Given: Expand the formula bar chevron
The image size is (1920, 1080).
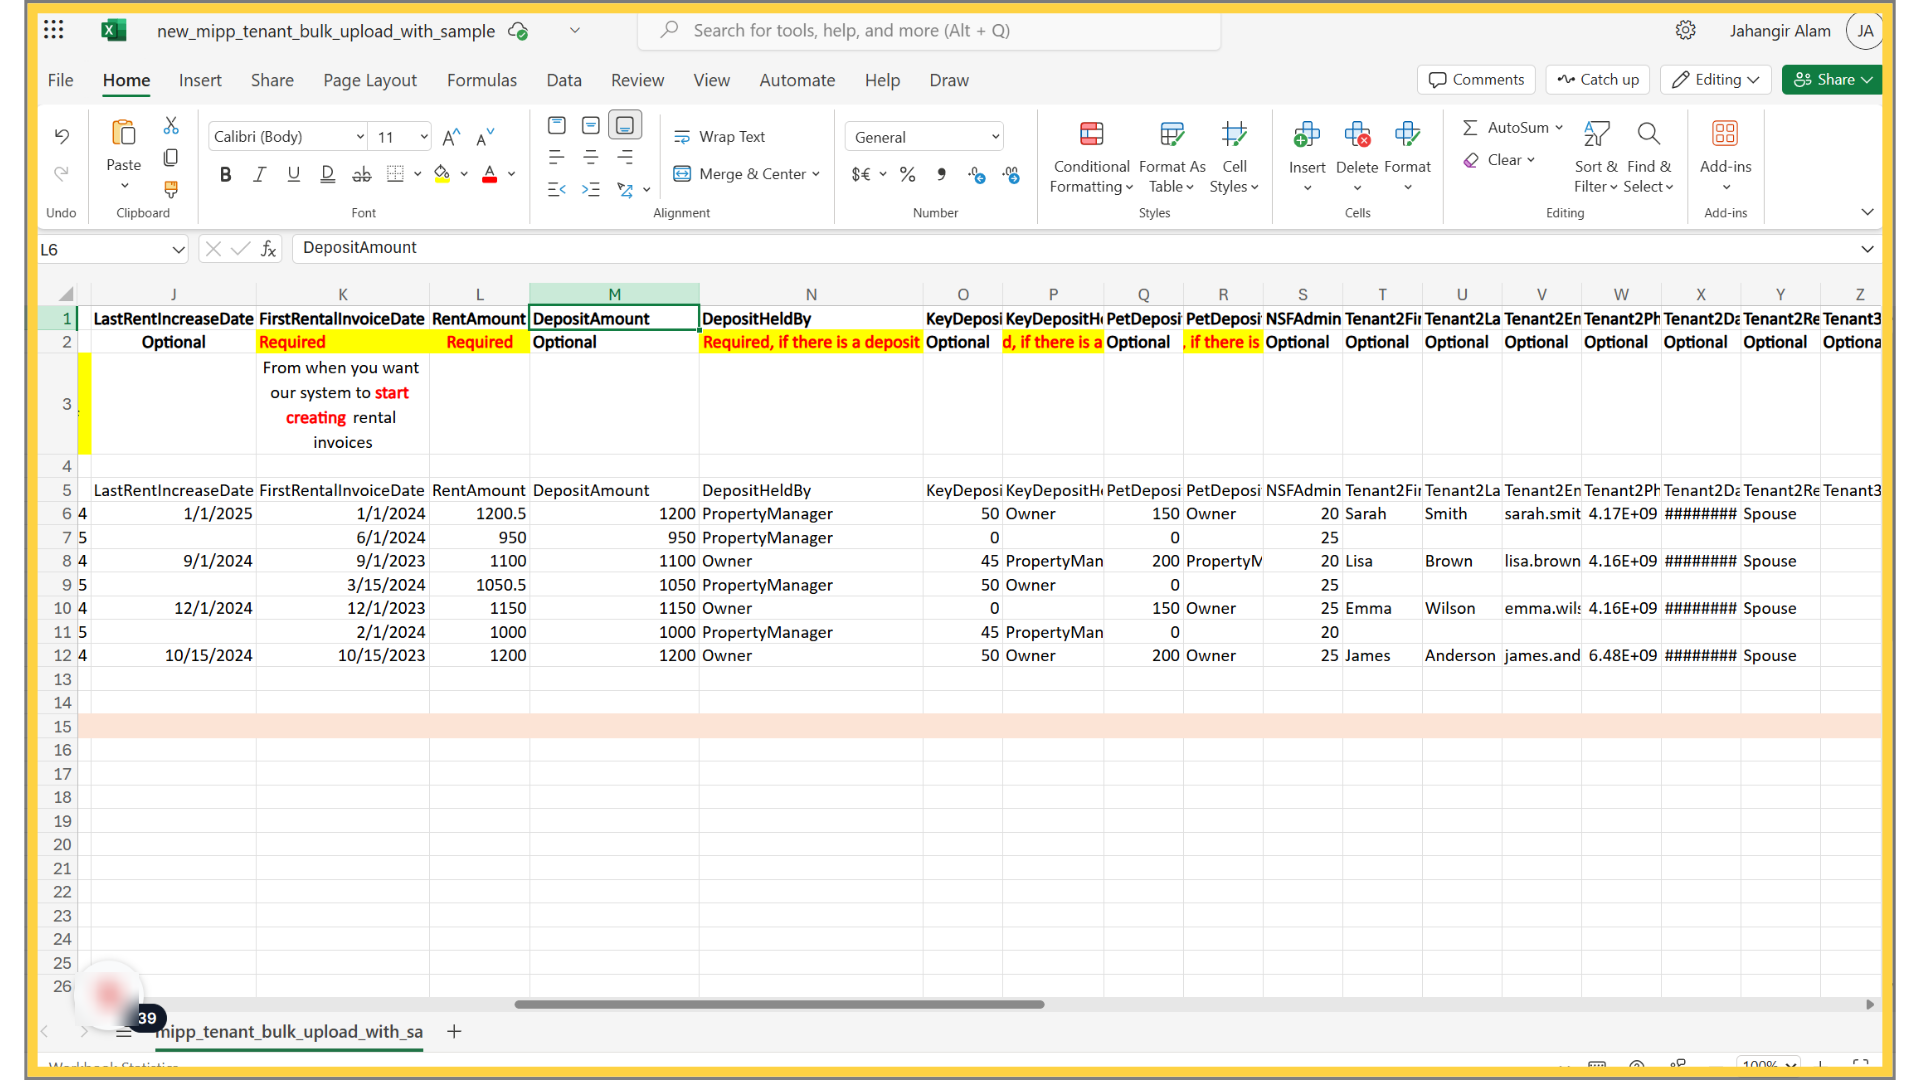Looking at the screenshot, I should pyautogui.click(x=1867, y=249).
